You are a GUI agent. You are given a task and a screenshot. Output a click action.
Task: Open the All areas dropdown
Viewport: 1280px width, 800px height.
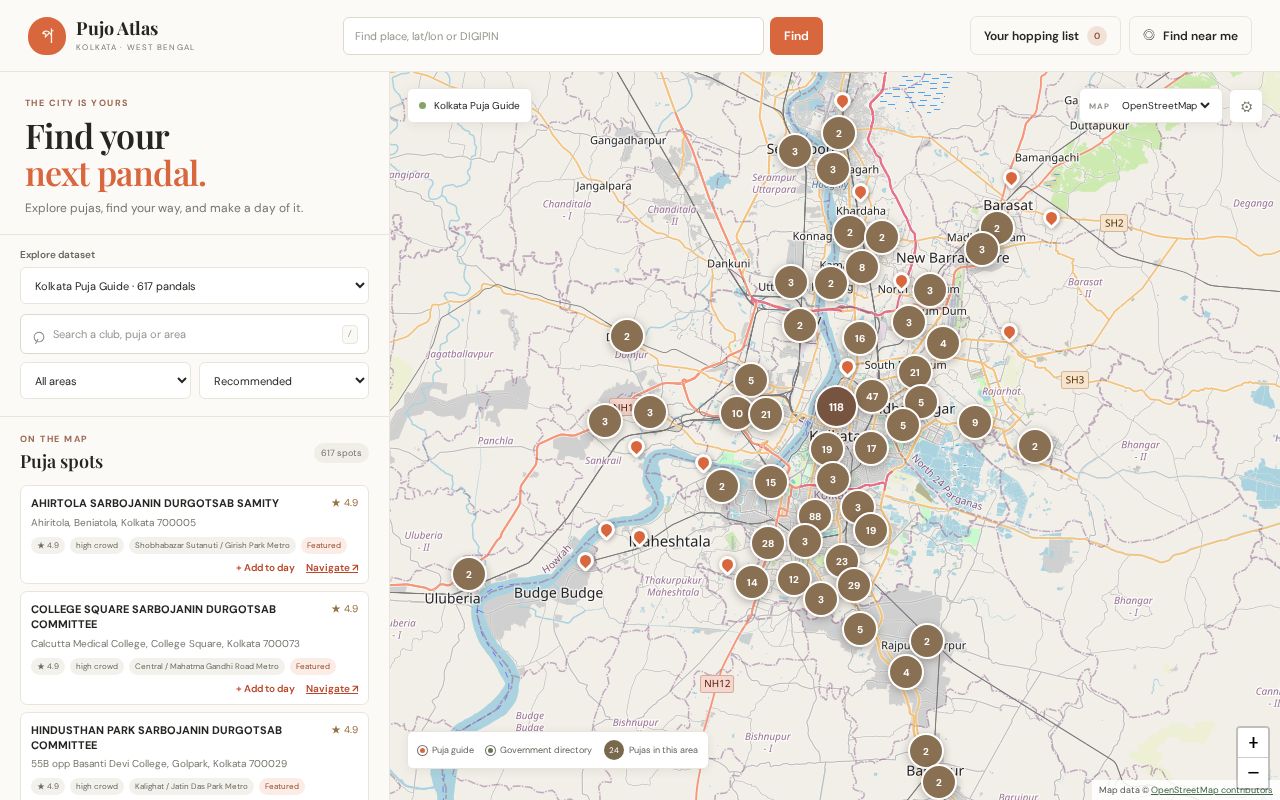(105, 381)
